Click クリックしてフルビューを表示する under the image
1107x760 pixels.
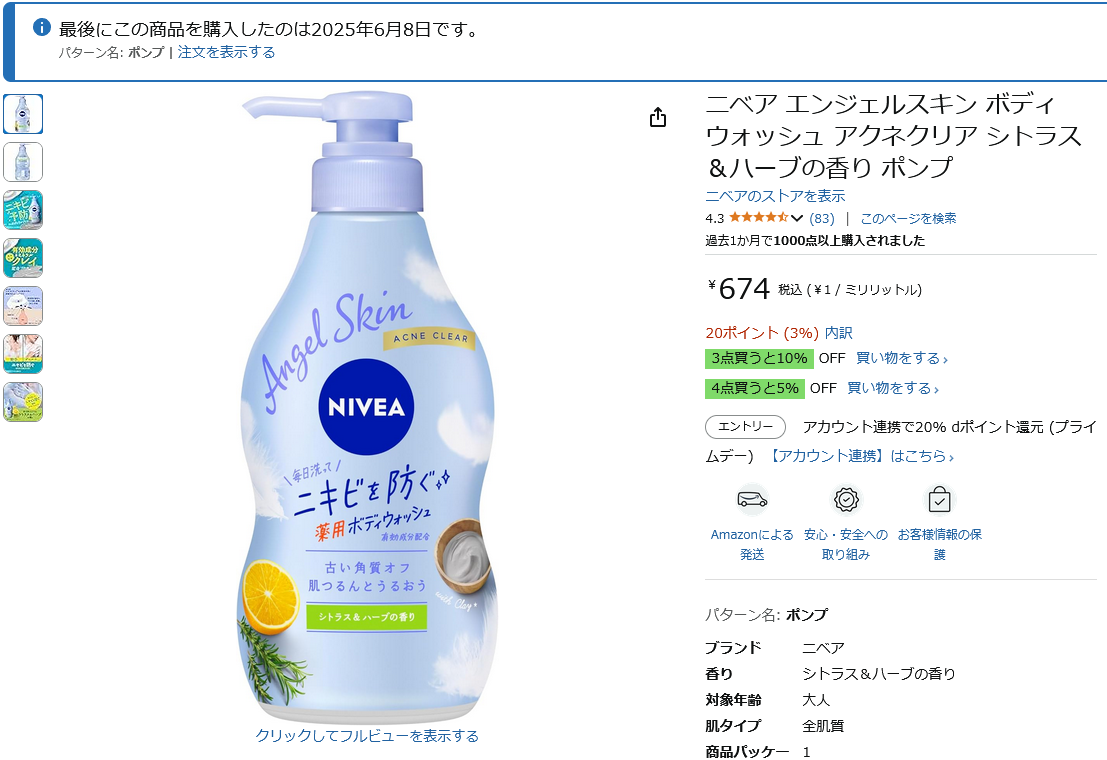(367, 736)
